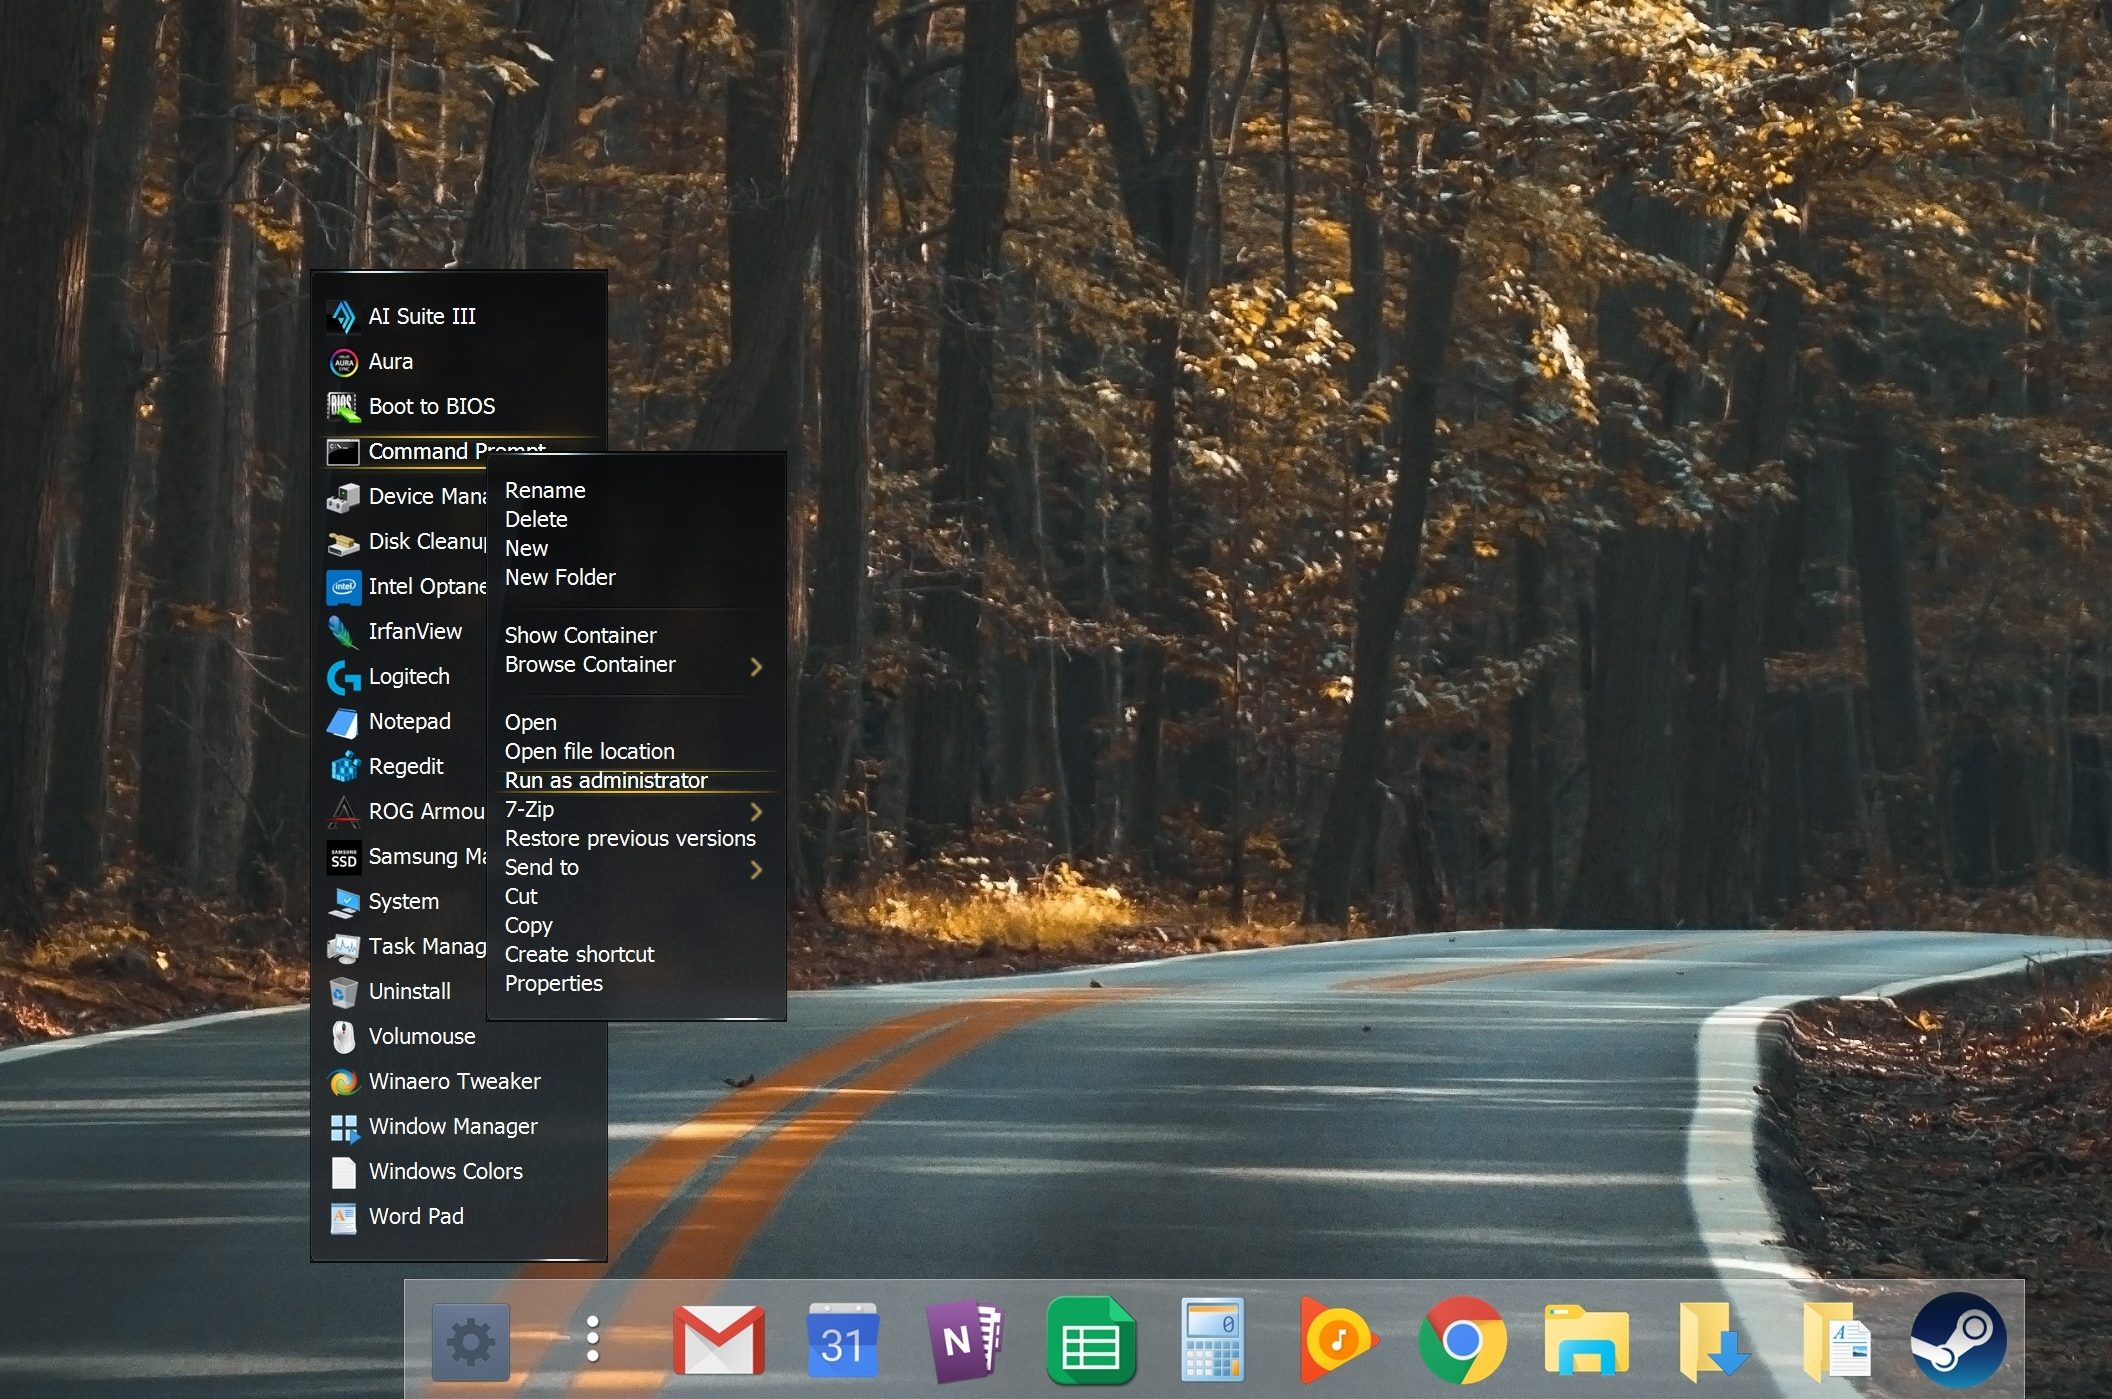Launch AI Suite III from the menu
Viewport: 2112px width, 1399px height.
pos(421,316)
